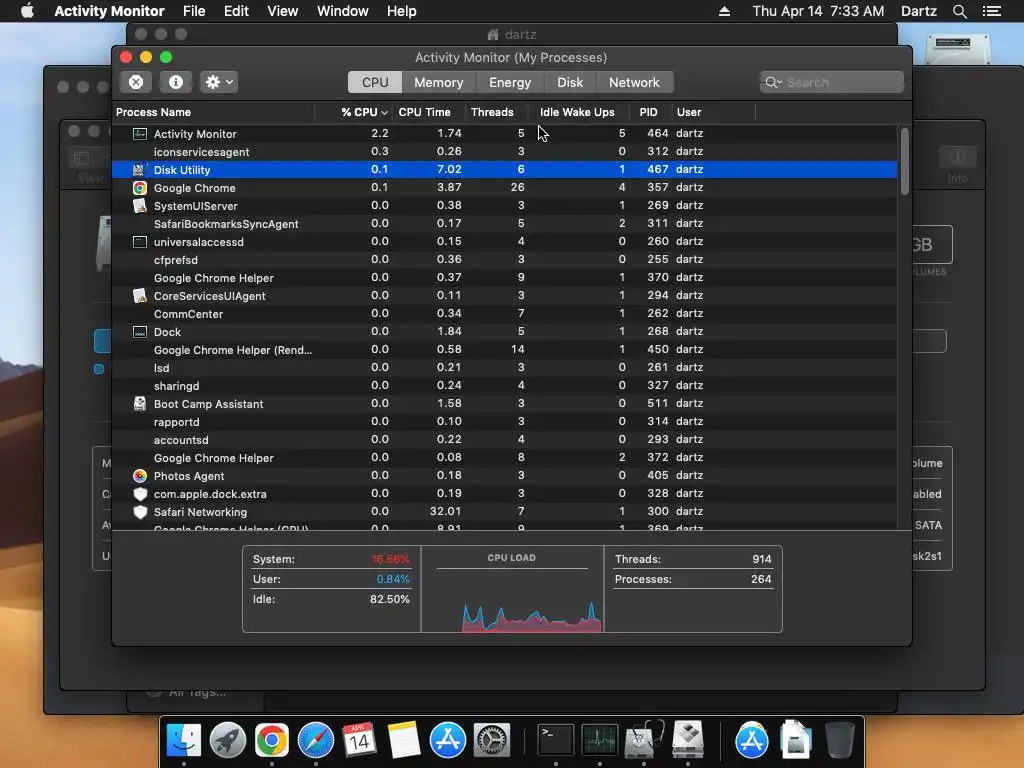Select the sharingd process row
The width and height of the screenshot is (1024, 768).
(505, 385)
